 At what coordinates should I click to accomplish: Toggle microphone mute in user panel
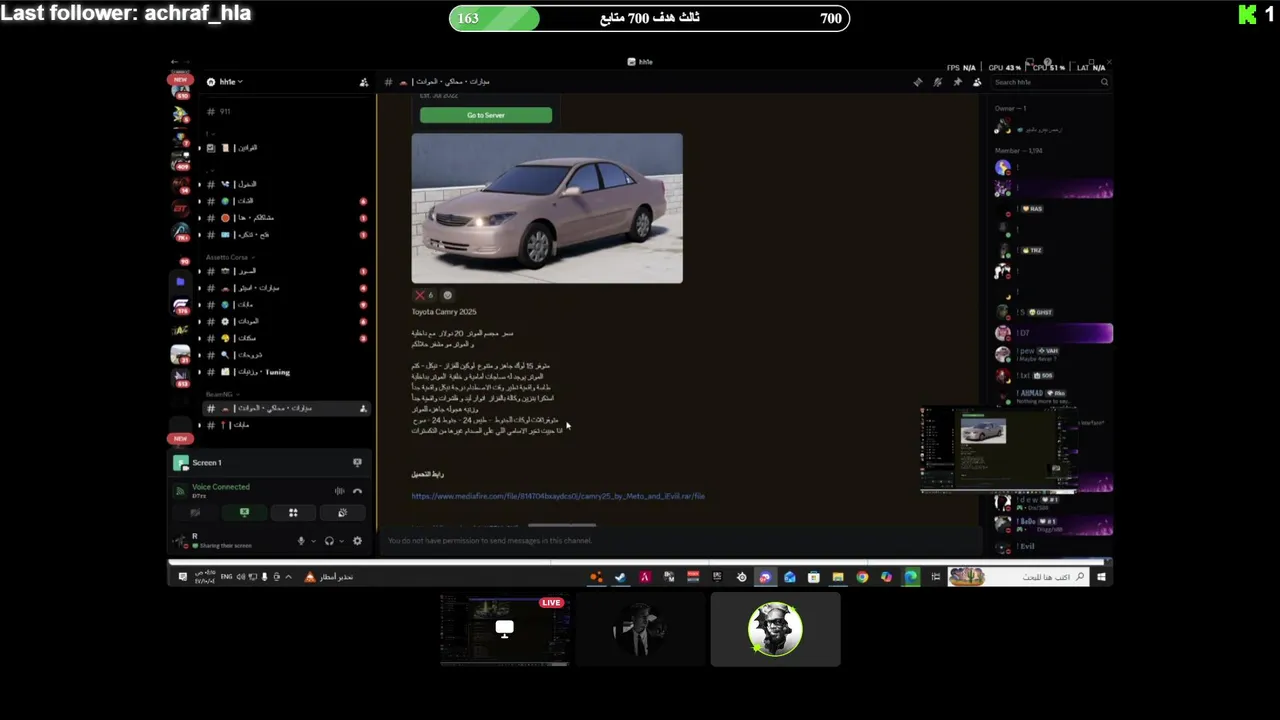click(x=301, y=541)
